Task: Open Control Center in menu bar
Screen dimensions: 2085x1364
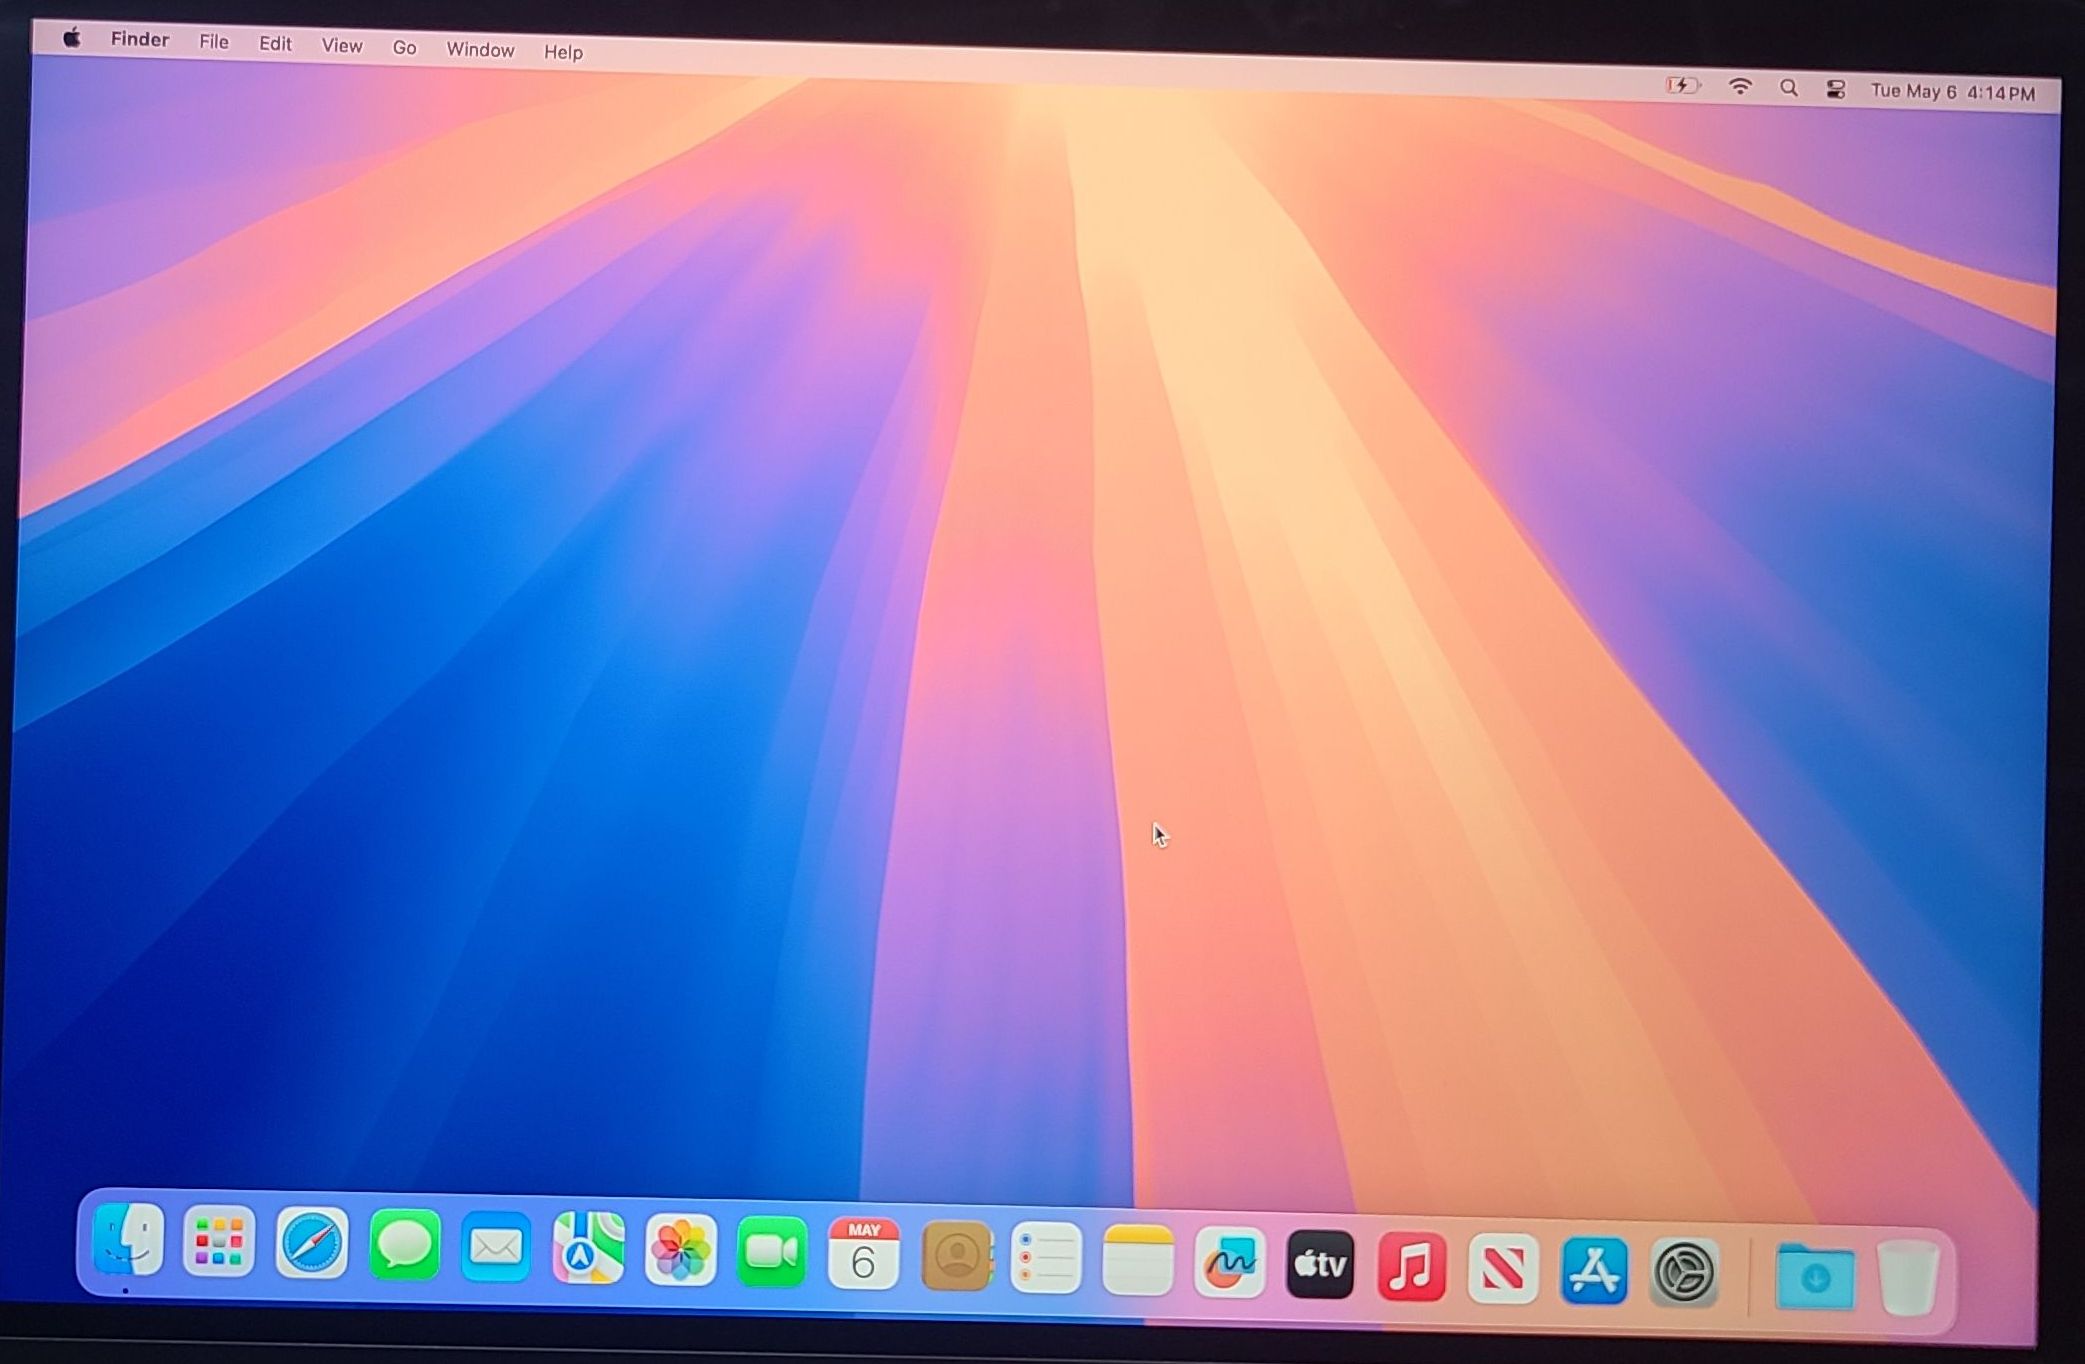Action: point(1835,90)
